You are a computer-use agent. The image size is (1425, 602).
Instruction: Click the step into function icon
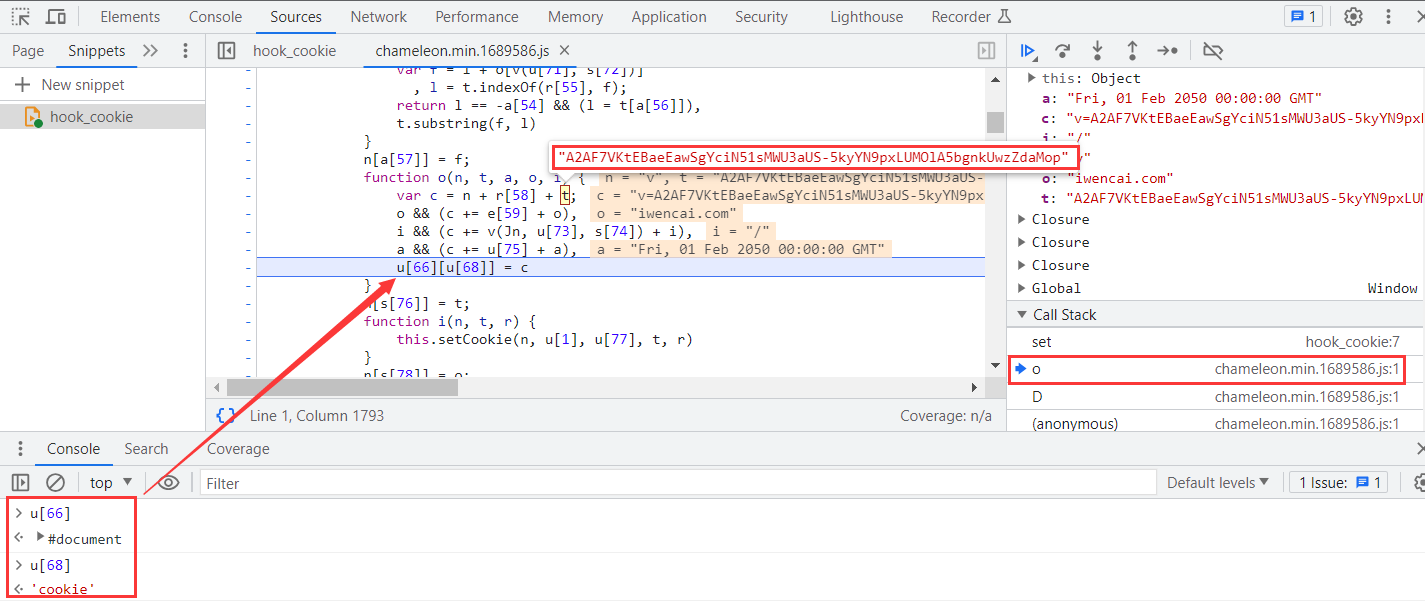[x=1097, y=51]
